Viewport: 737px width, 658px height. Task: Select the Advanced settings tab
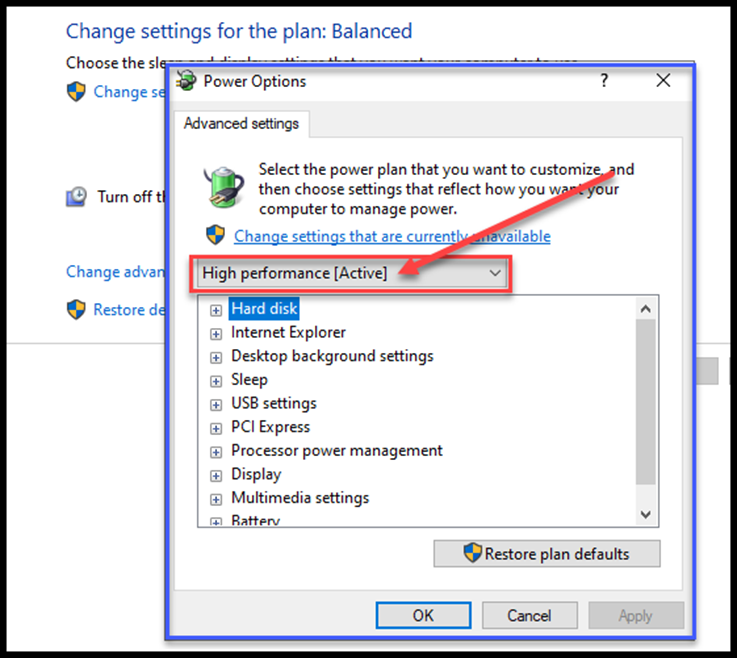coord(242,124)
